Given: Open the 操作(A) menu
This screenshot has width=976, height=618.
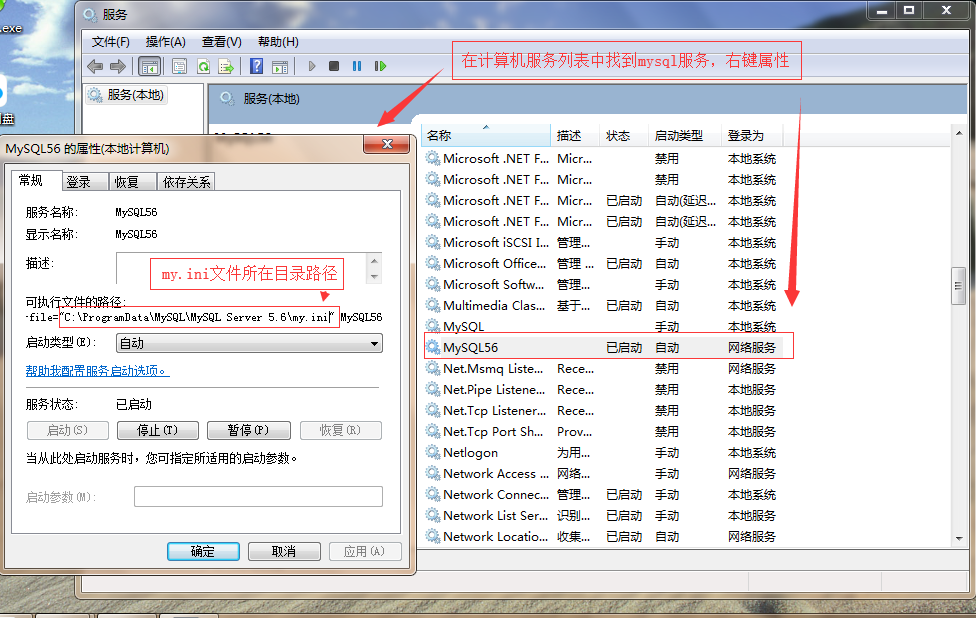Looking at the screenshot, I should coord(166,42).
